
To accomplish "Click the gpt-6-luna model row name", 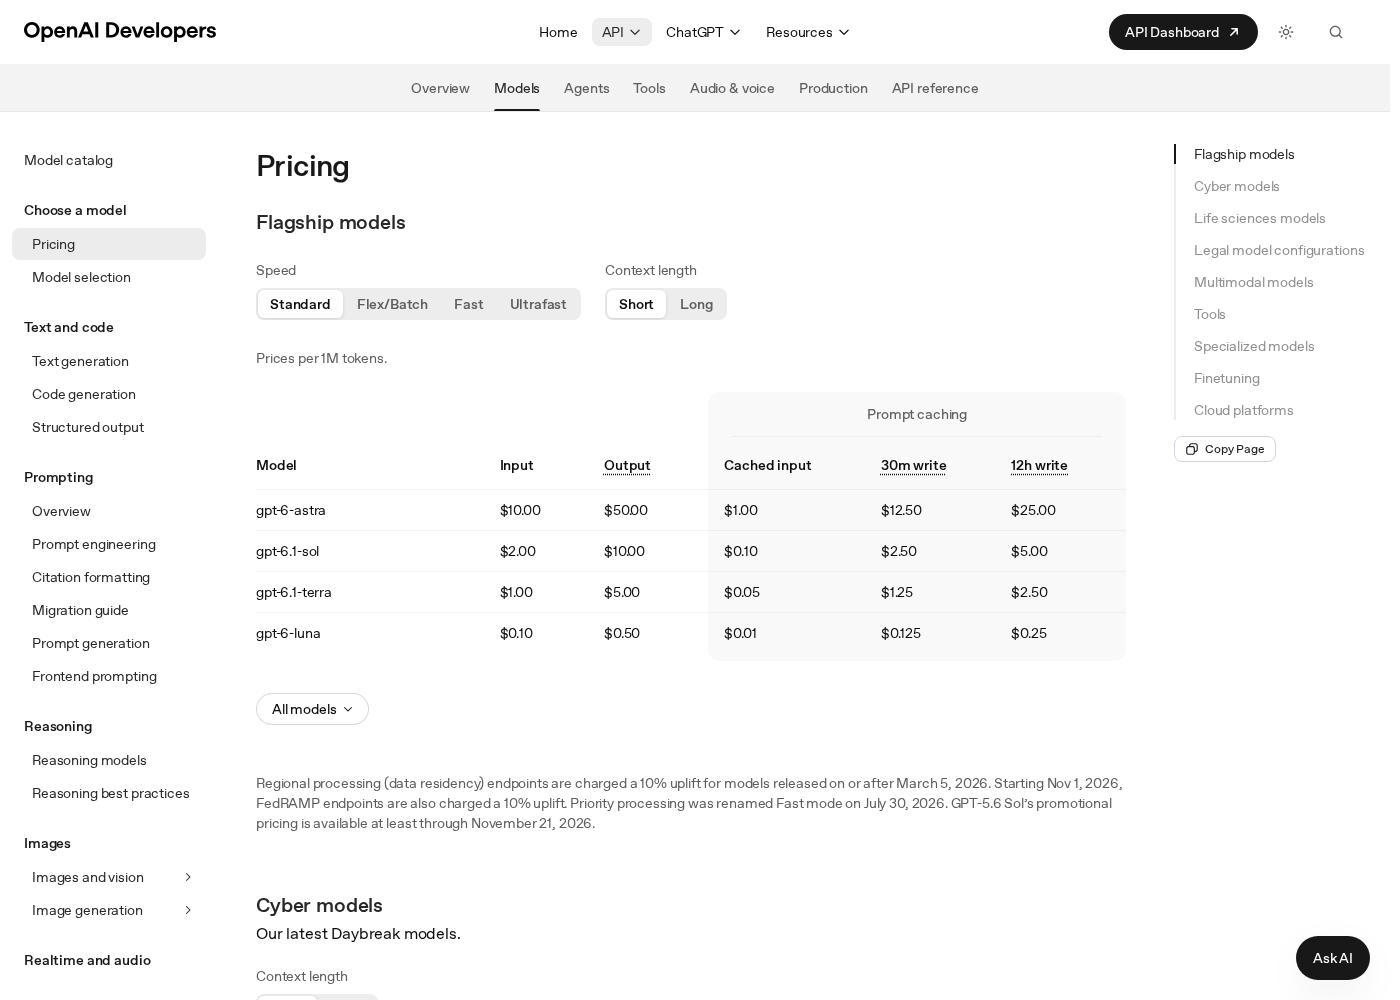I will click(x=288, y=633).
